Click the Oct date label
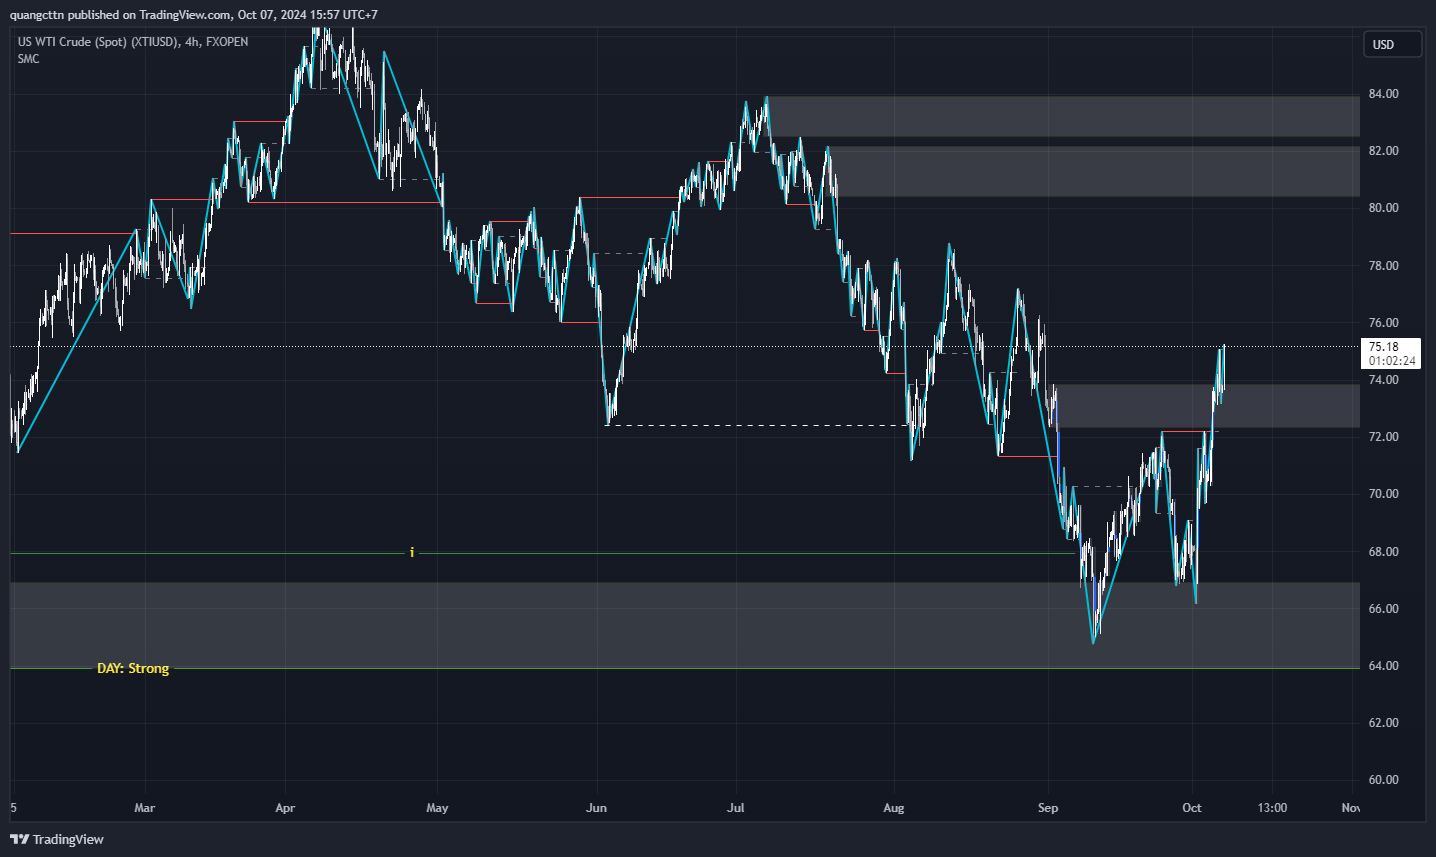The image size is (1436, 857). click(x=1192, y=808)
